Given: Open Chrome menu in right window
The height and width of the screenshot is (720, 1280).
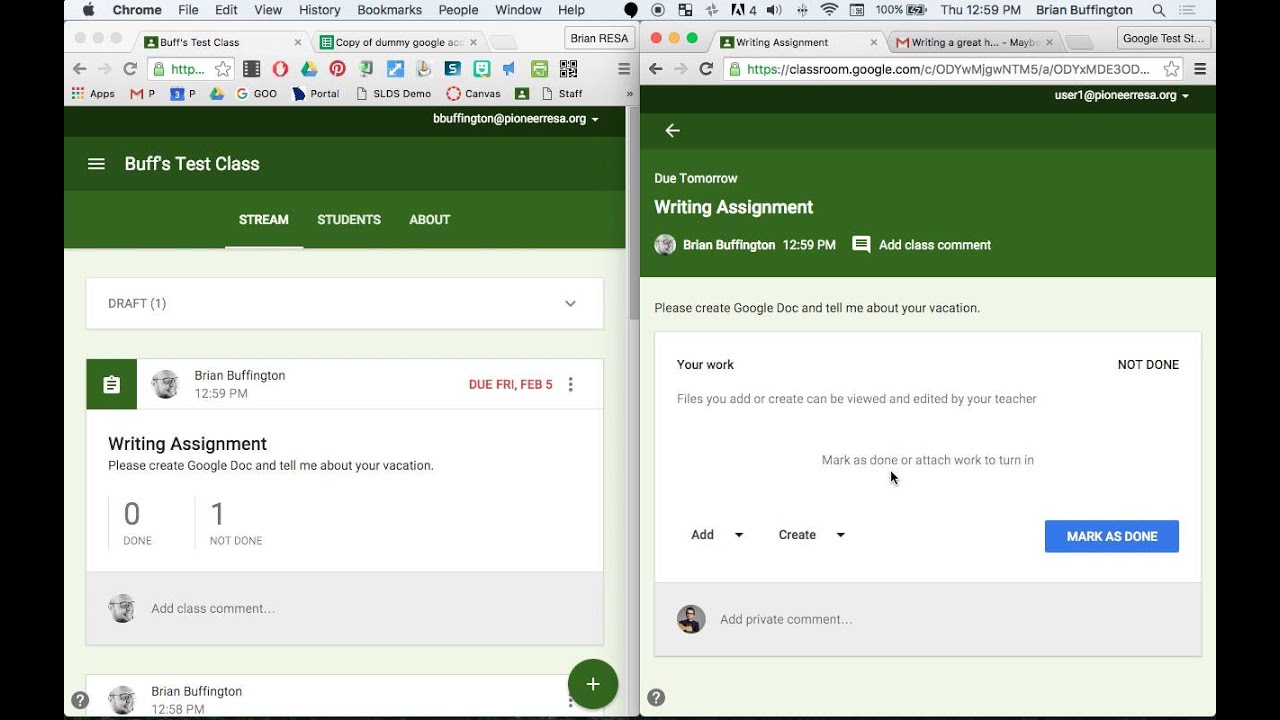Looking at the screenshot, I should pos(1200,69).
